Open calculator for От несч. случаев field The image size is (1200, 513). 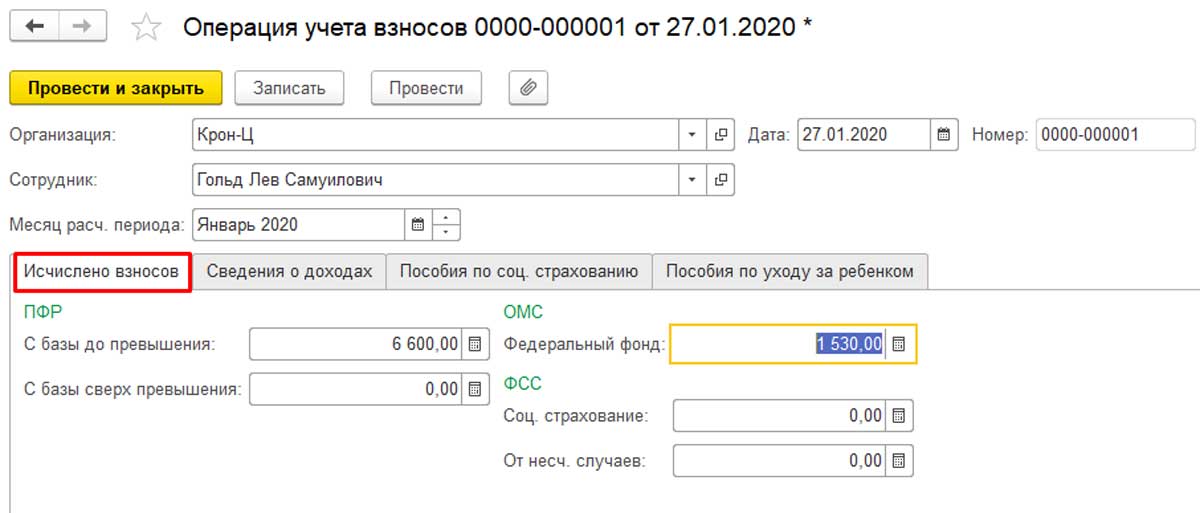pyautogui.click(x=899, y=461)
